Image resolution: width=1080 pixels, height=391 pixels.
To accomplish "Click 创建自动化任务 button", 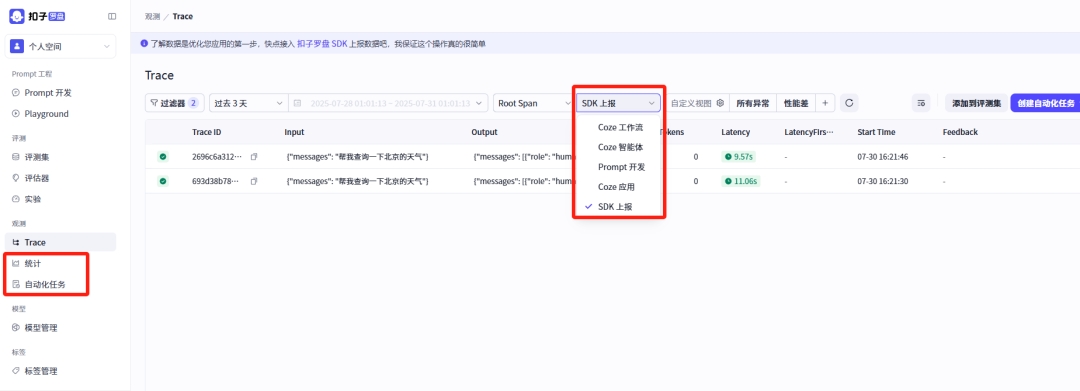I will 1045,103.
